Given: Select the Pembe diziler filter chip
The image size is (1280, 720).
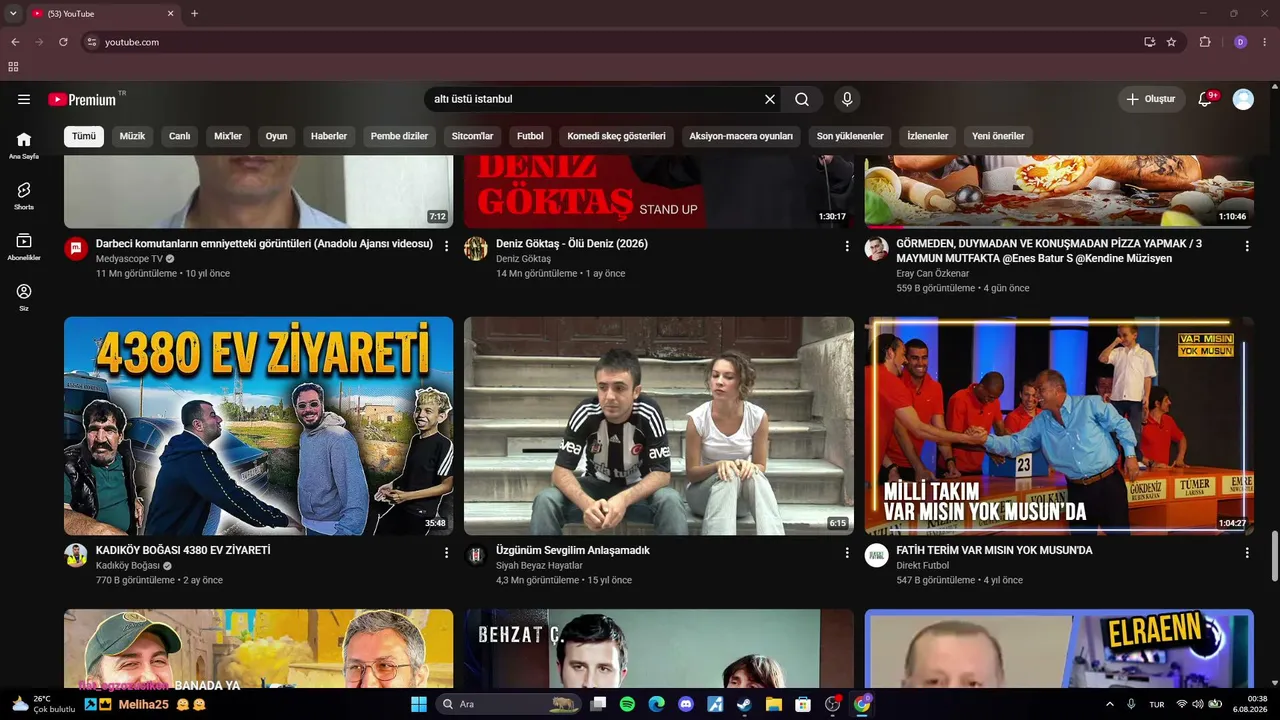Looking at the screenshot, I should pos(399,136).
